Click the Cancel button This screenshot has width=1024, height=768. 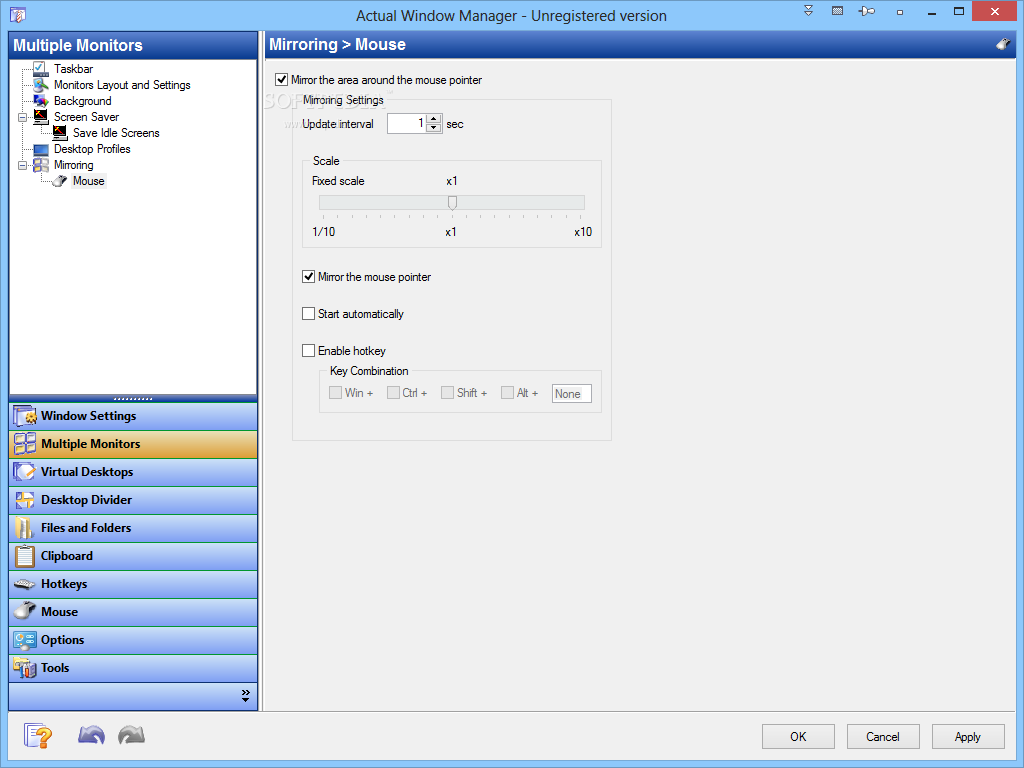[883, 737]
